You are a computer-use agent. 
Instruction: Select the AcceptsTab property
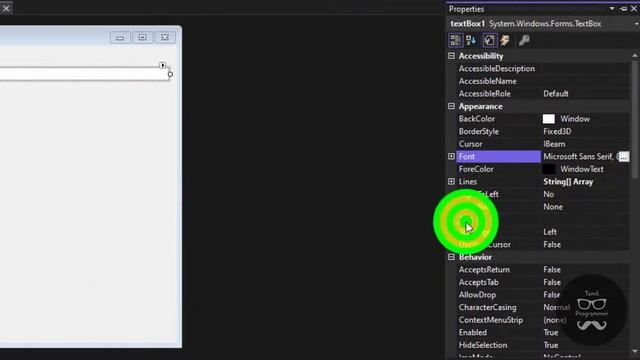(x=478, y=282)
